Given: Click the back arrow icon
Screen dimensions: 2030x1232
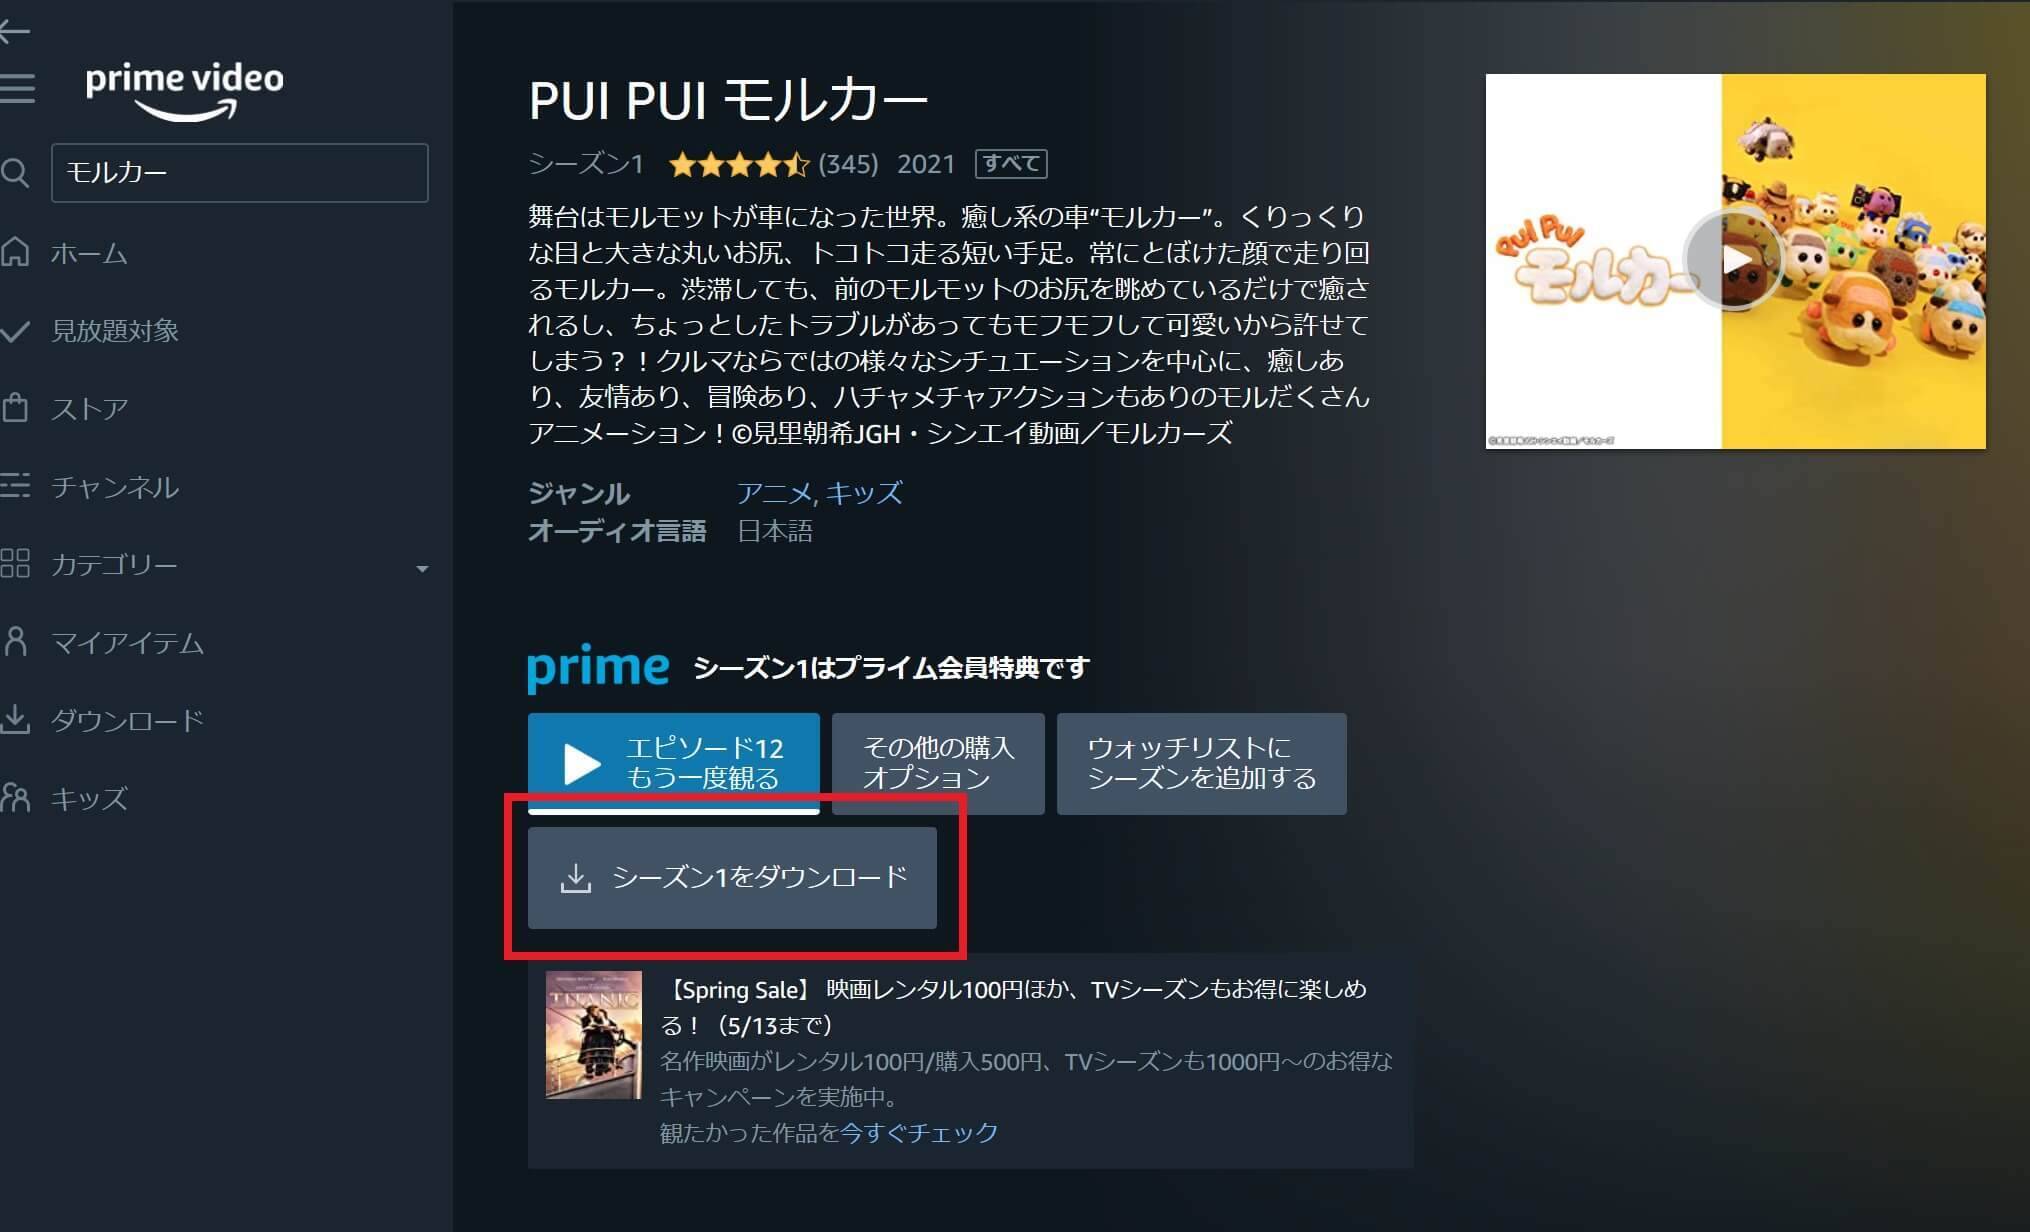Looking at the screenshot, I should (x=14, y=32).
